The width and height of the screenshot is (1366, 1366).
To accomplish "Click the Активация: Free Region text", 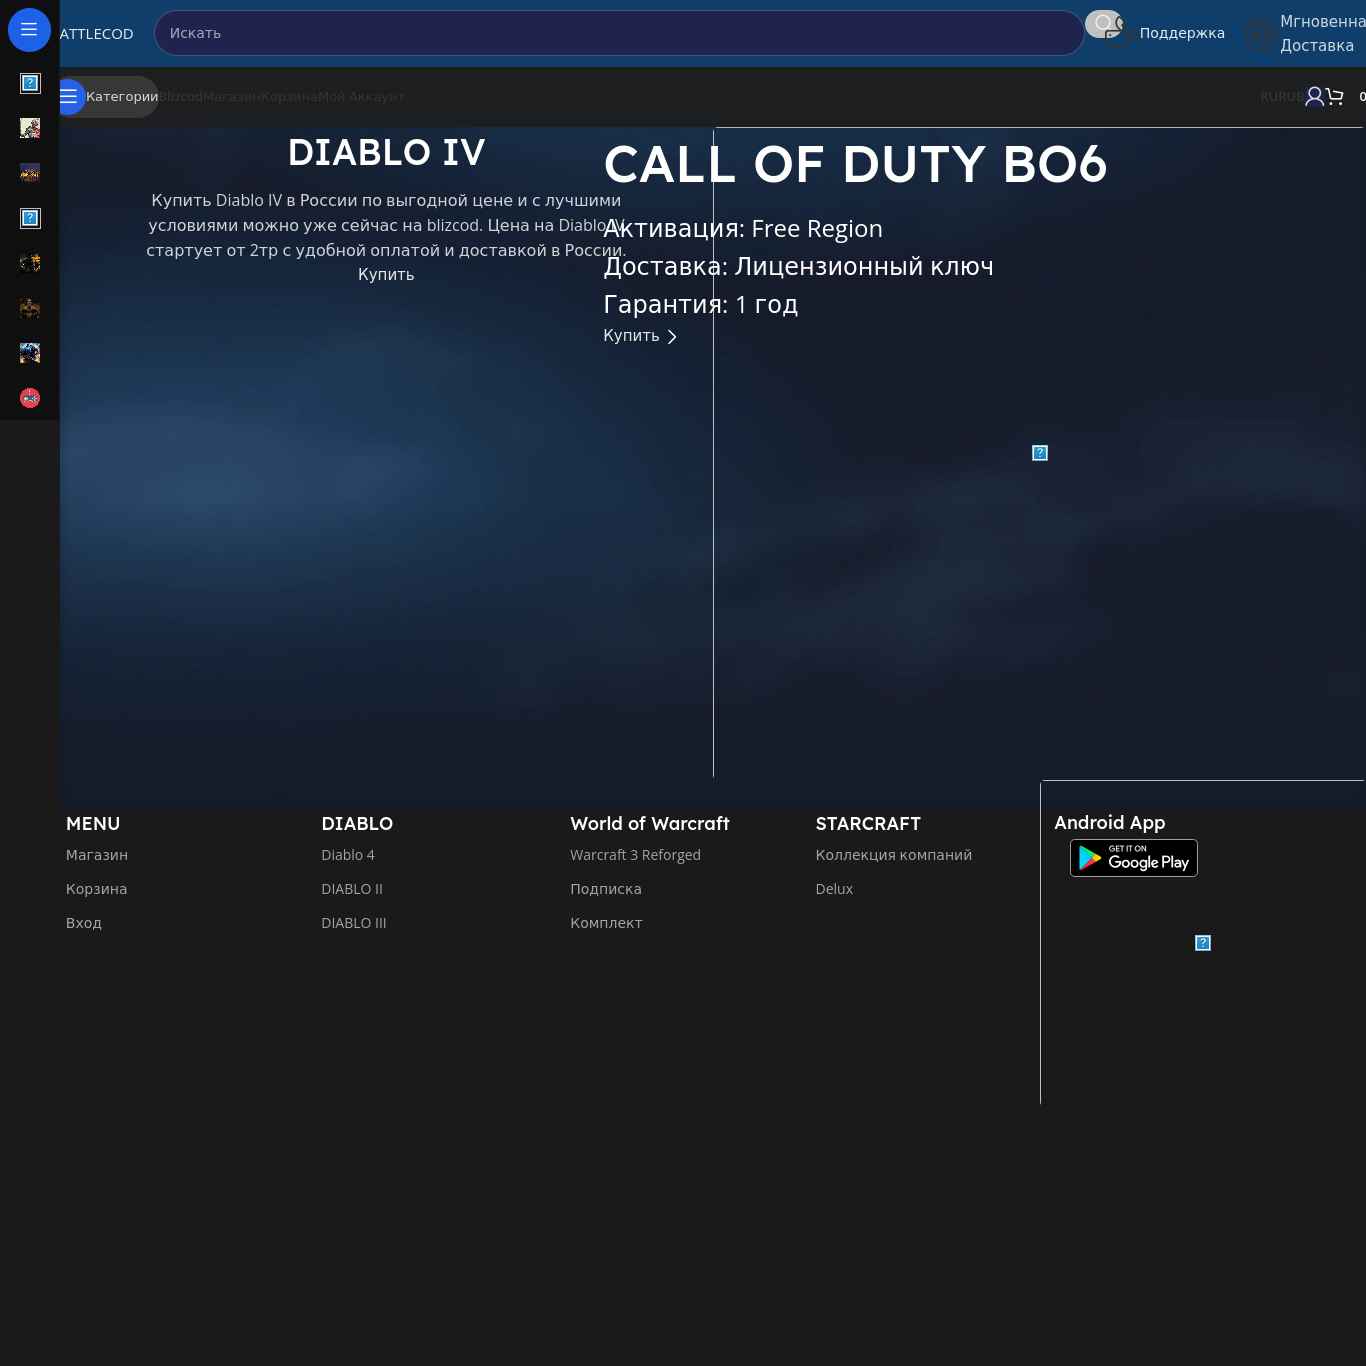I will 743,229.
